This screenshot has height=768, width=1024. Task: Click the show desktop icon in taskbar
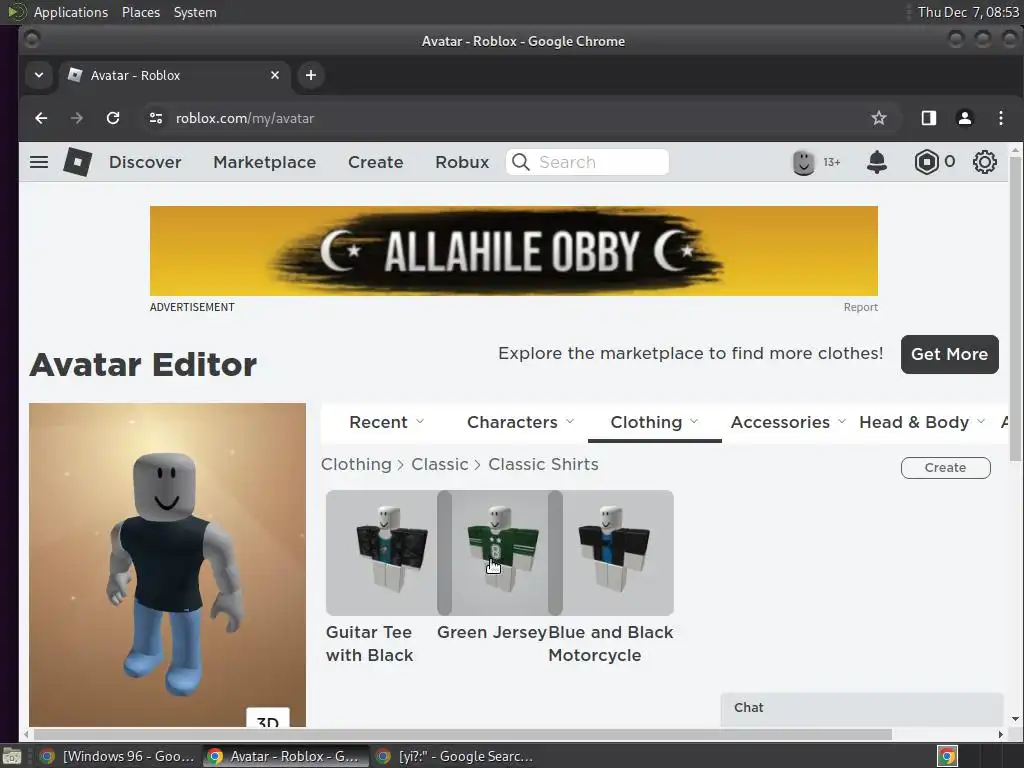[x=11, y=756]
